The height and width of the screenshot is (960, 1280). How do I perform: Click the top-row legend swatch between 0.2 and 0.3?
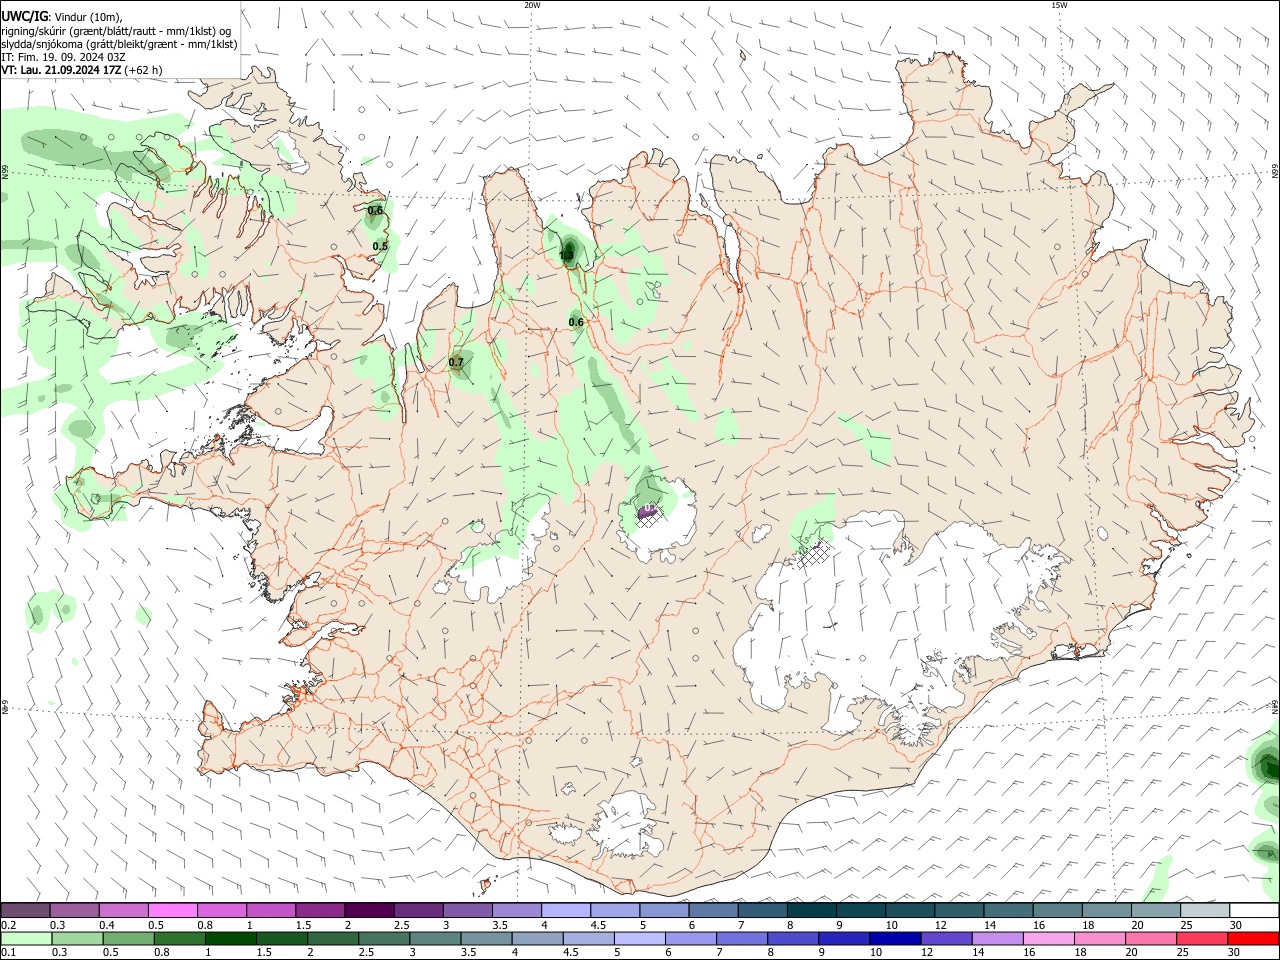[x=26, y=910]
